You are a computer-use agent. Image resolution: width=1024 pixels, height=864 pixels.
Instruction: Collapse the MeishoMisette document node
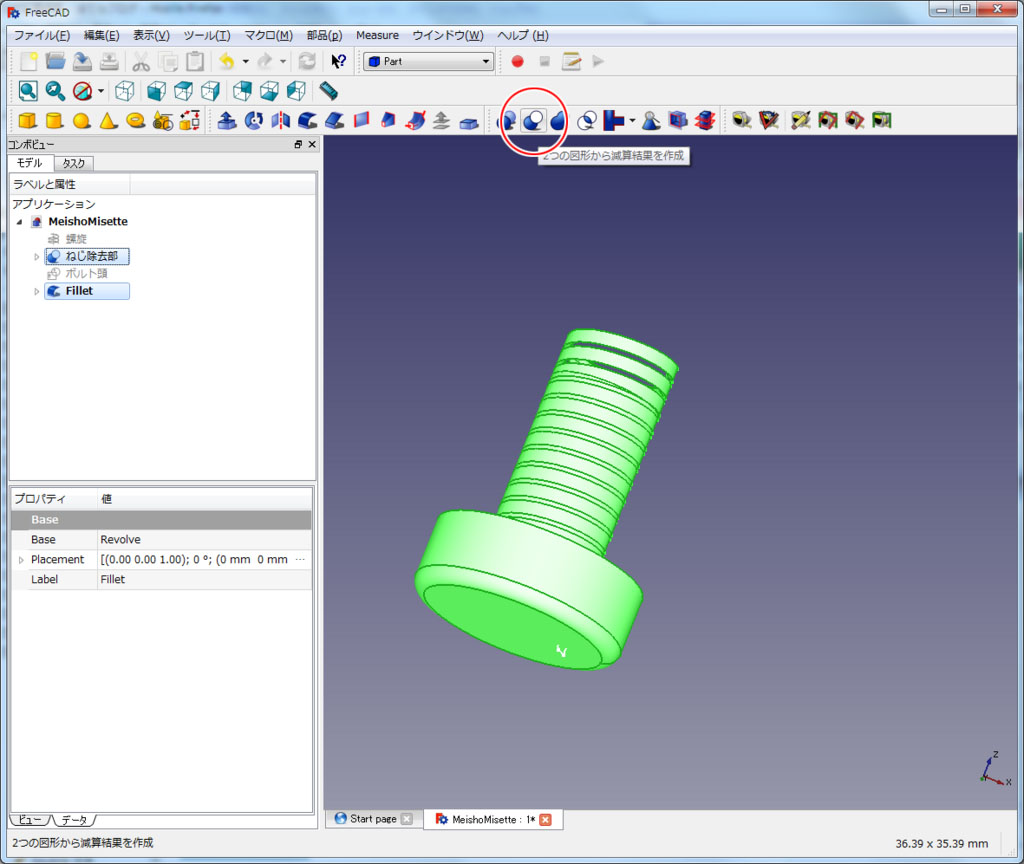click(20, 222)
